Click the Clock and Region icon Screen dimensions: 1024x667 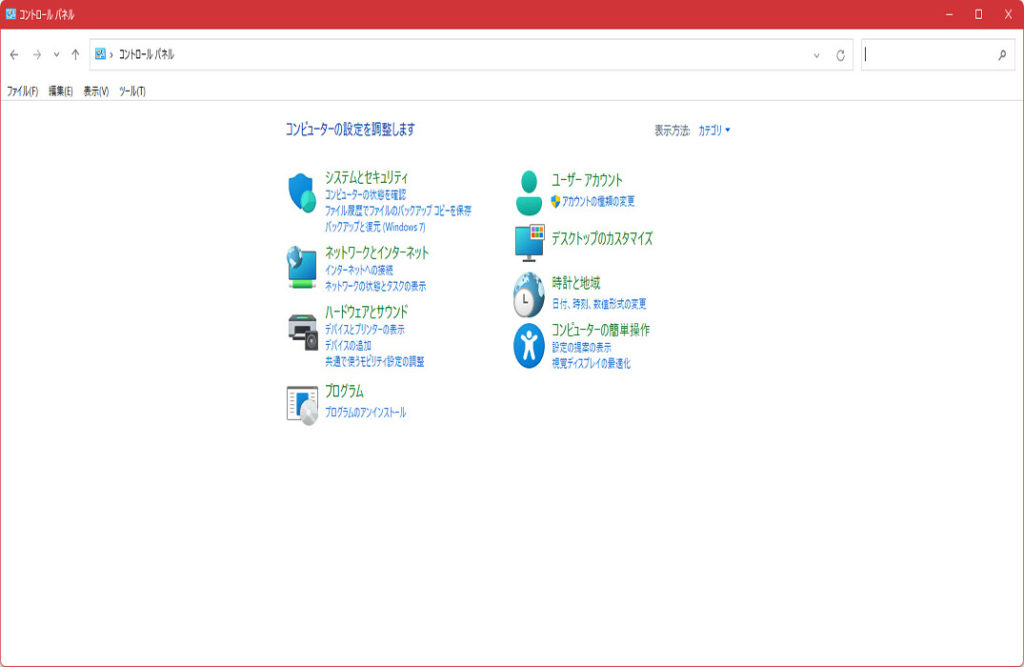tap(529, 295)
